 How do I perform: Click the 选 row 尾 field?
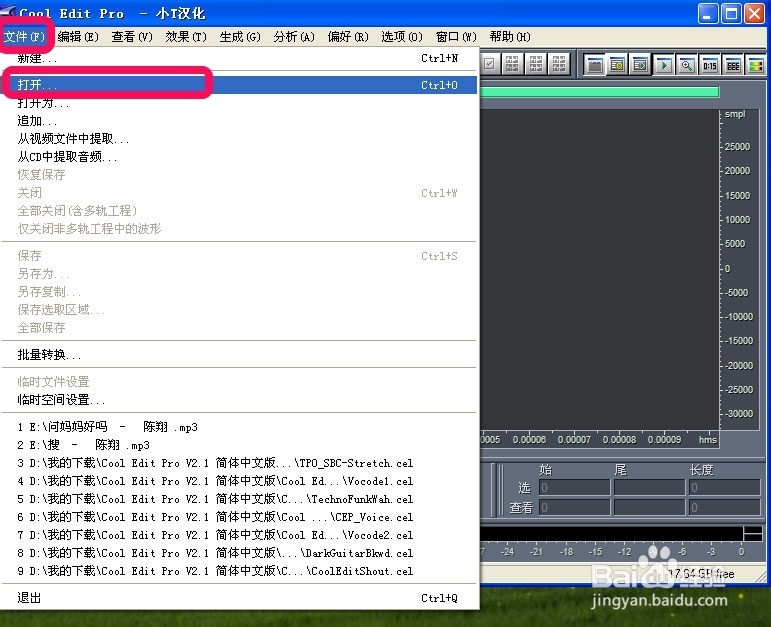click(x=649, y=487)
